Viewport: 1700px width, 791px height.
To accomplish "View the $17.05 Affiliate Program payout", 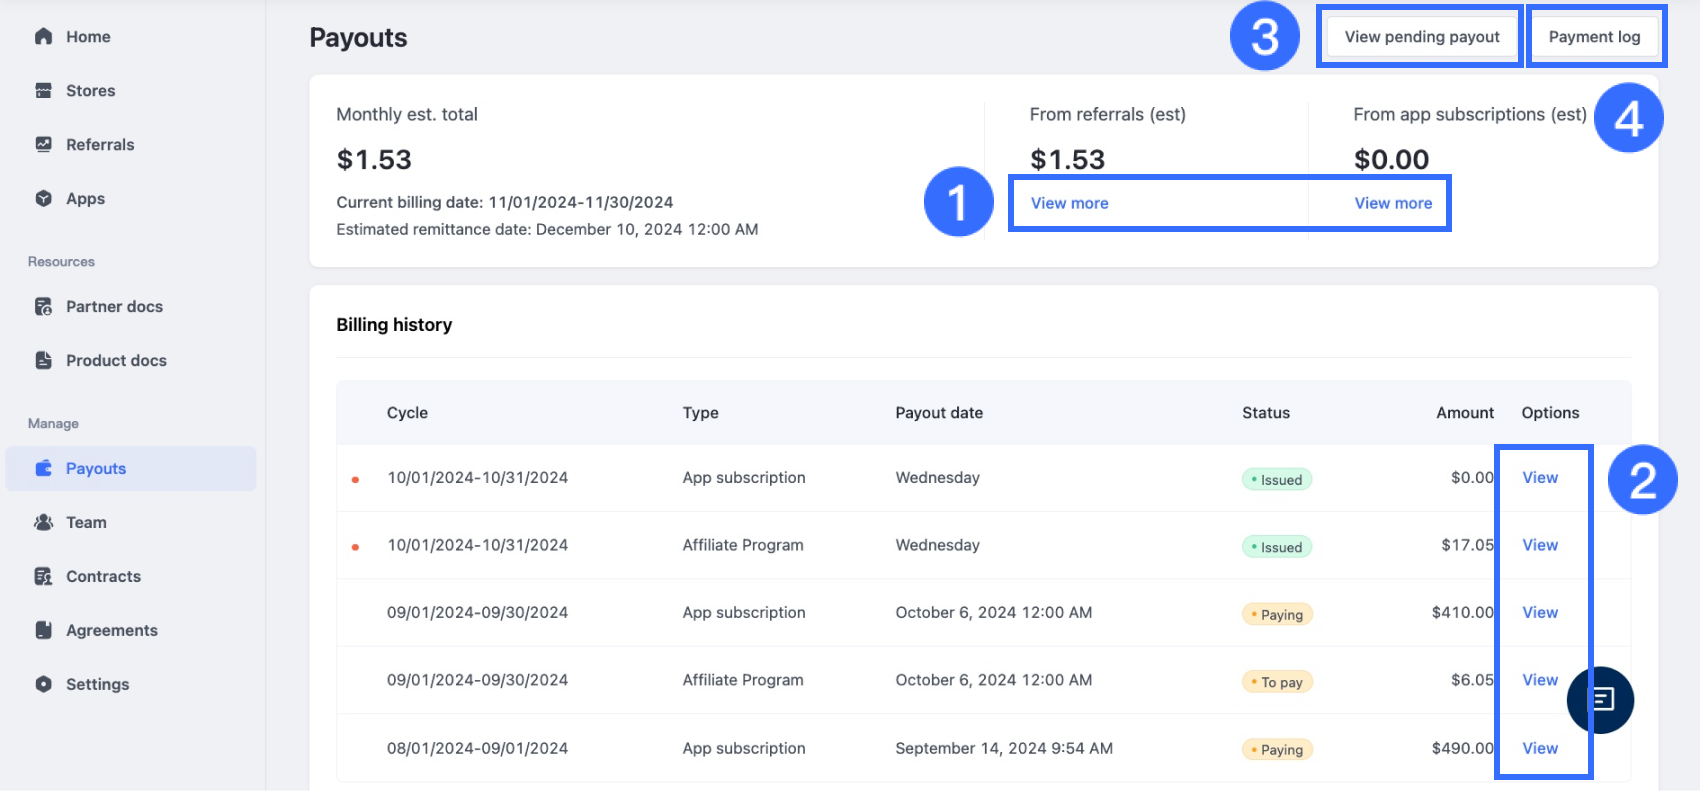I will pyautogui.click(x=1540, y=545).
